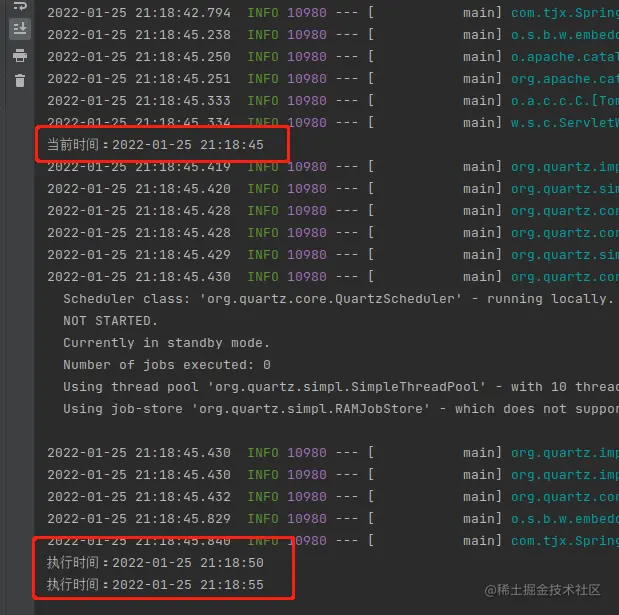Click Number of jobs executed: 0
Viewport: 619px width, 615px height.
pos(167,365)
